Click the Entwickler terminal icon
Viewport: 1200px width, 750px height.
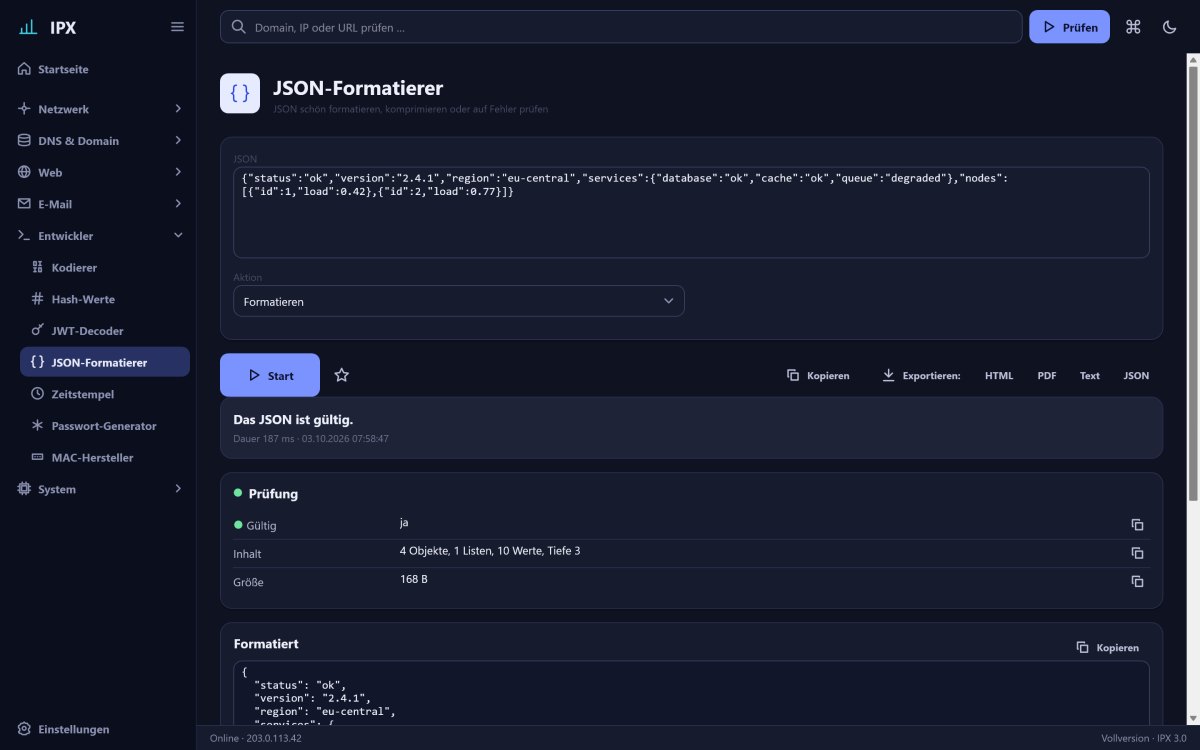click(24, 236)
